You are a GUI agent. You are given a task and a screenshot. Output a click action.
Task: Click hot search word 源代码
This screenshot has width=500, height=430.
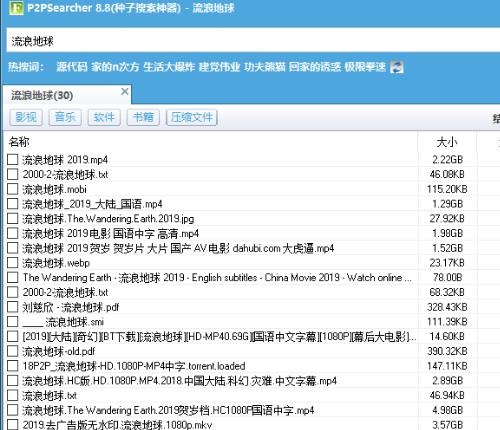[x=72, y=67]
